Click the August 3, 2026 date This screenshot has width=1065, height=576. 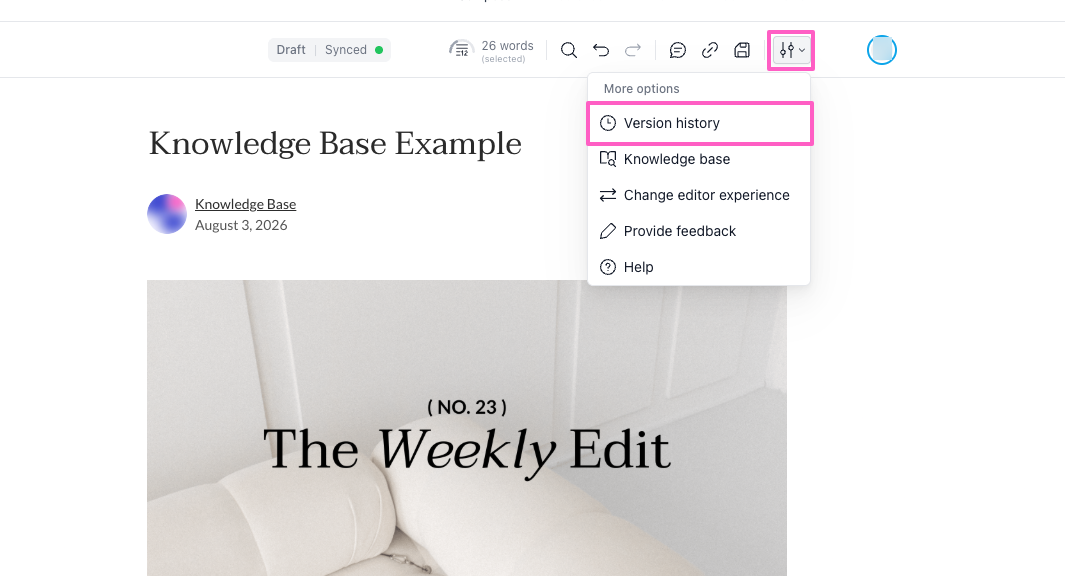241,226
